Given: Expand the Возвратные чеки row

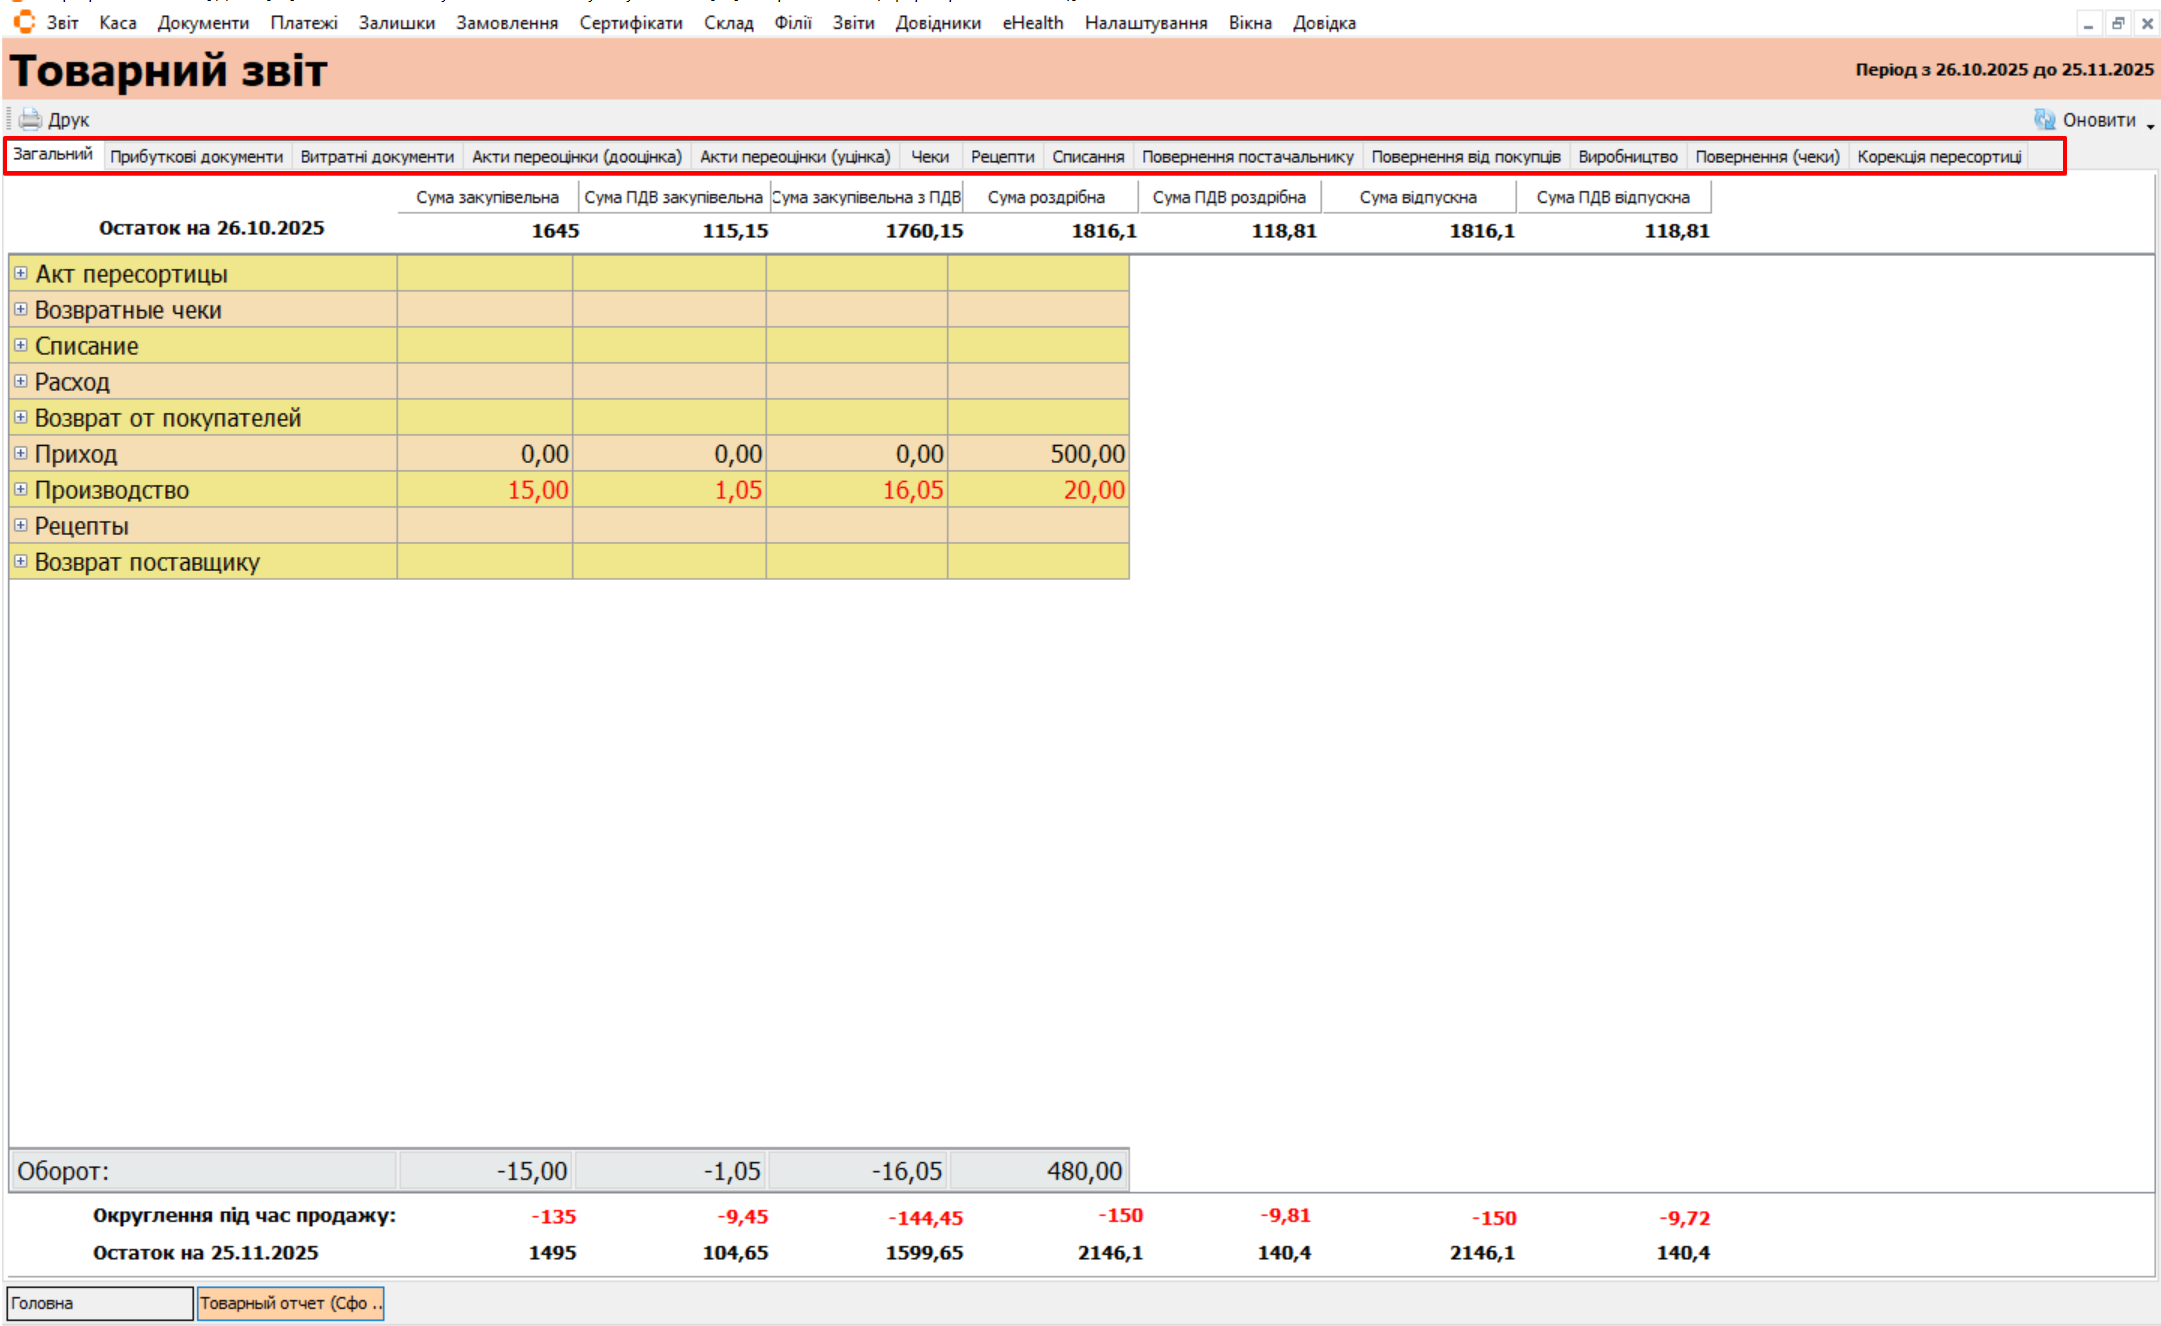Looking at the screenshot, I should coord(20,309).
